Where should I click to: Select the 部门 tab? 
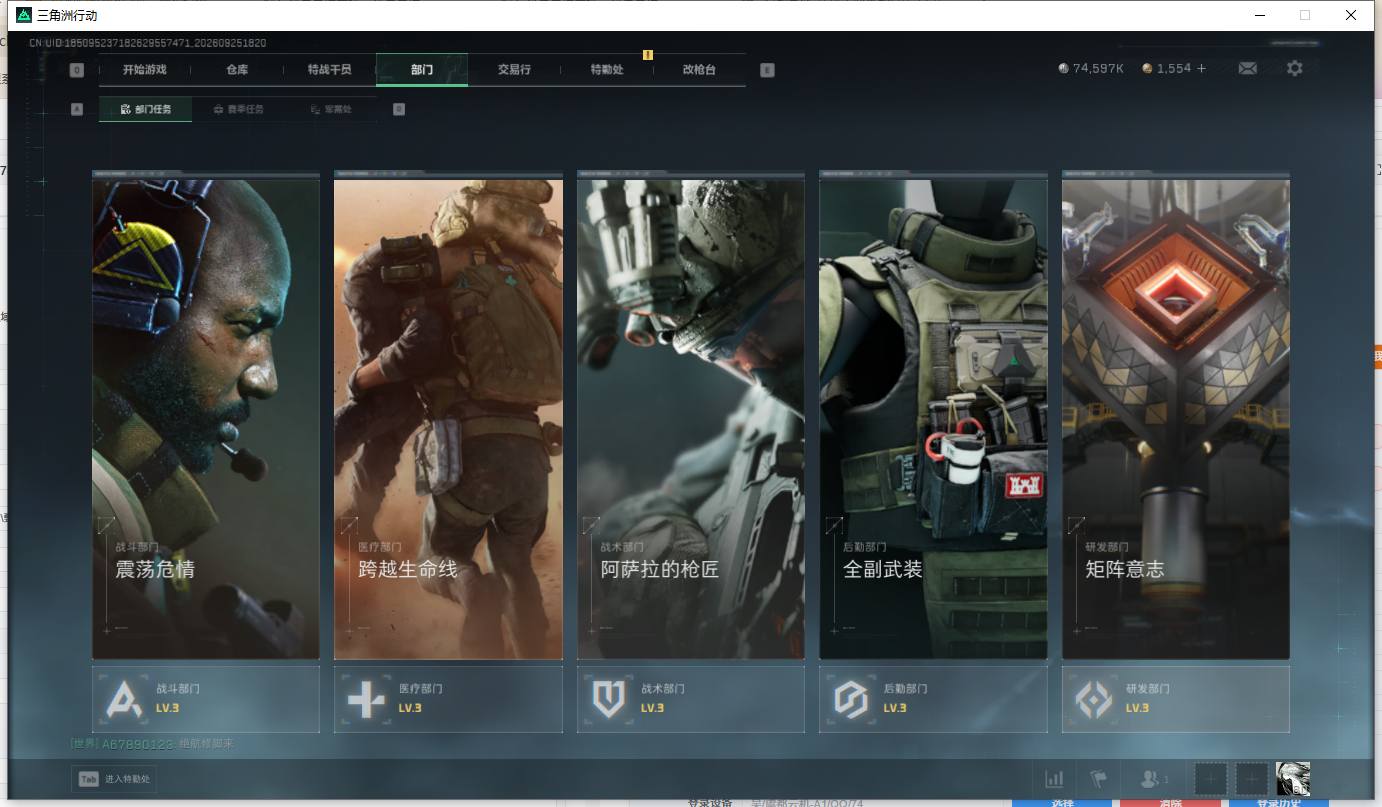422,70
